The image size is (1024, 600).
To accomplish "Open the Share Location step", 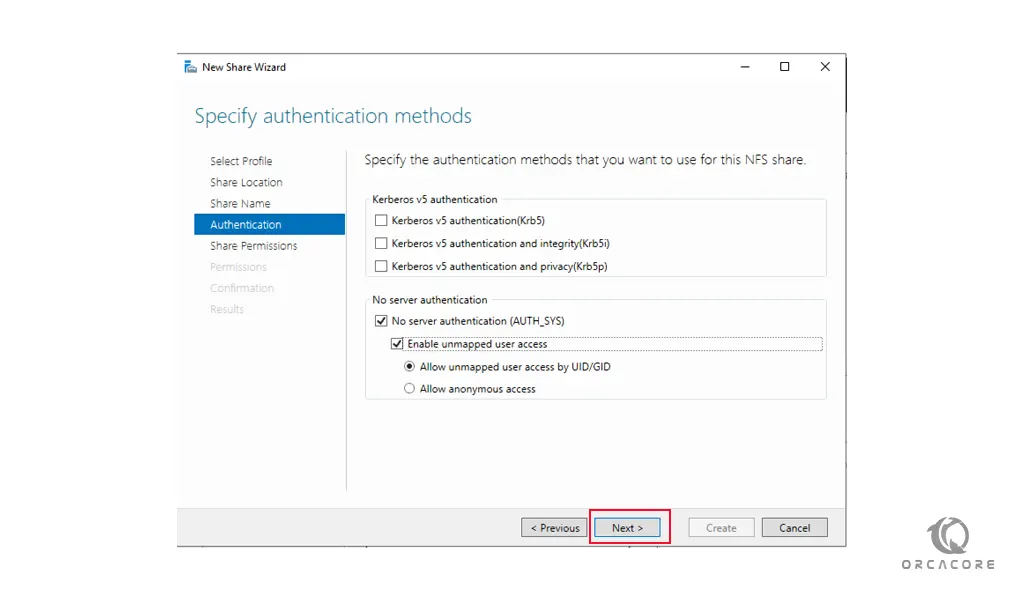I will click(246, 182).
